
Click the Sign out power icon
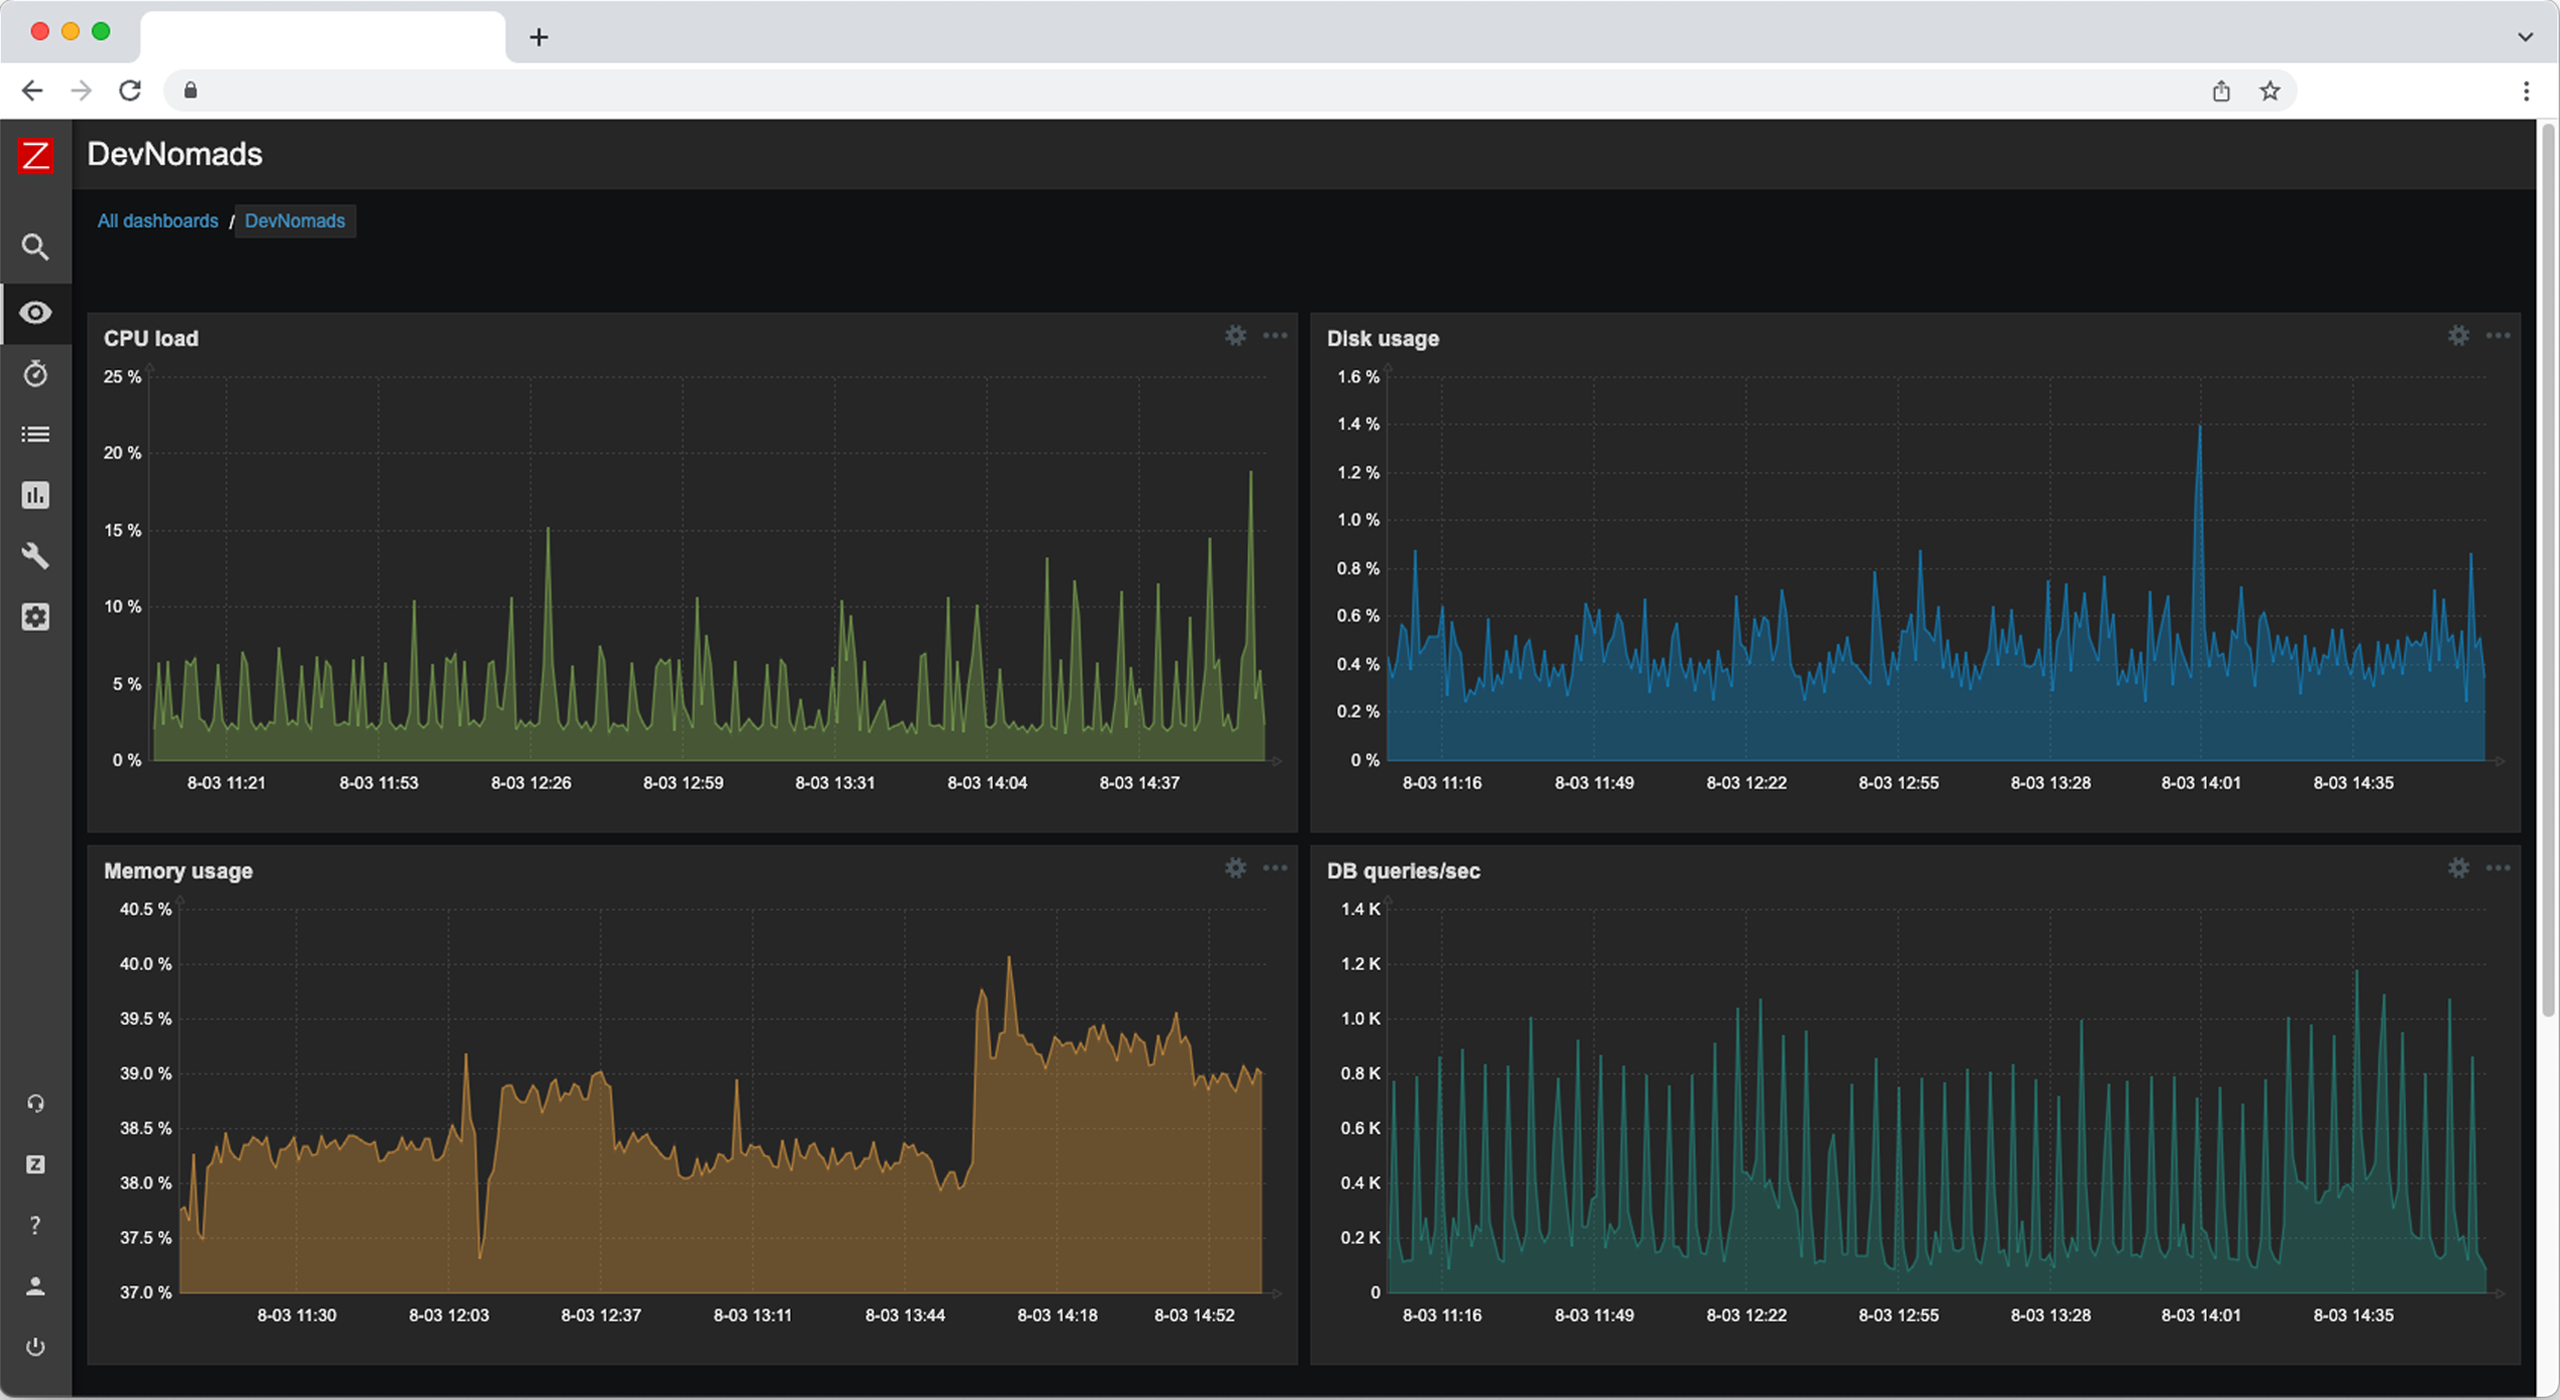[36, 1347]
